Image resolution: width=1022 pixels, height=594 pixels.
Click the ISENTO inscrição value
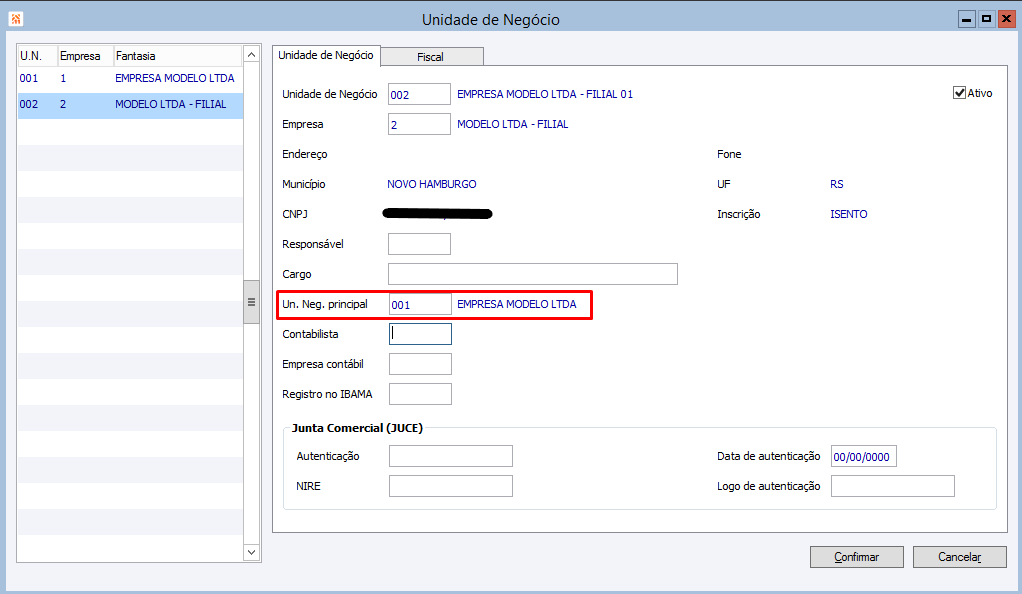point(849,215)
